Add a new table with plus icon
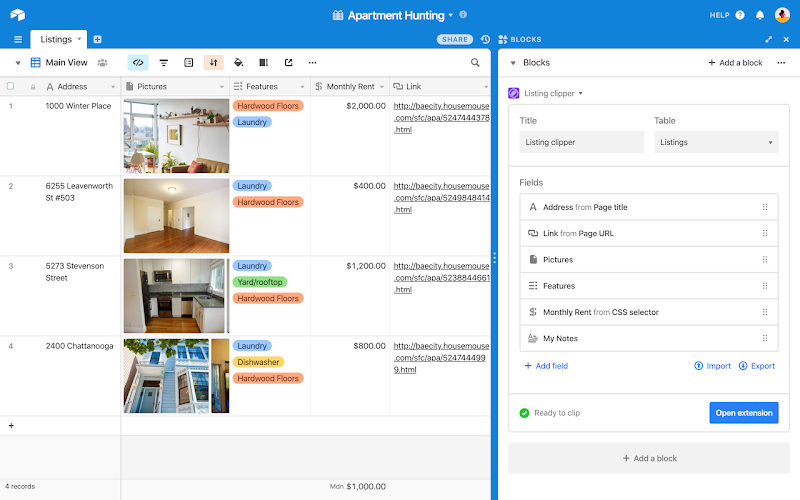 (x=97, y=39)
